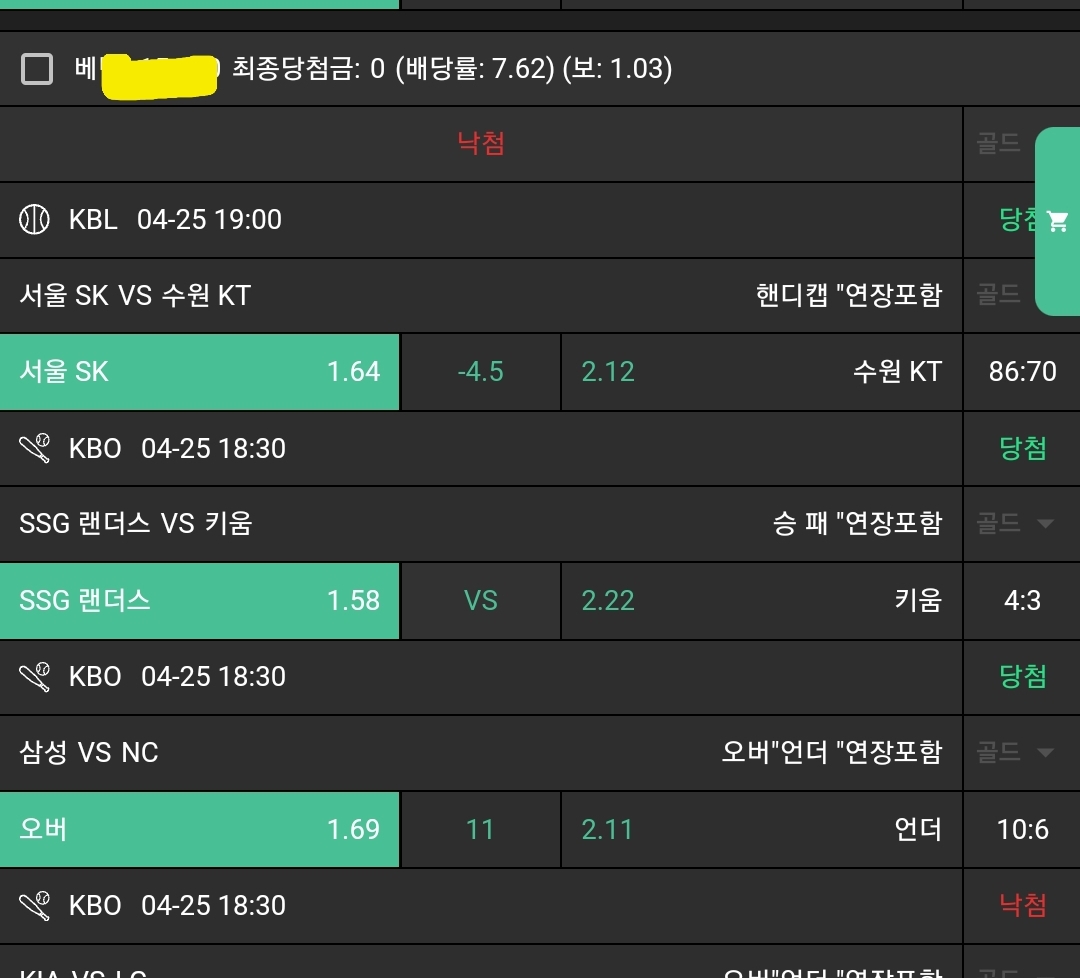Click the baseball icon above SSG 랜더스 VS 키움

pos(34,449)
